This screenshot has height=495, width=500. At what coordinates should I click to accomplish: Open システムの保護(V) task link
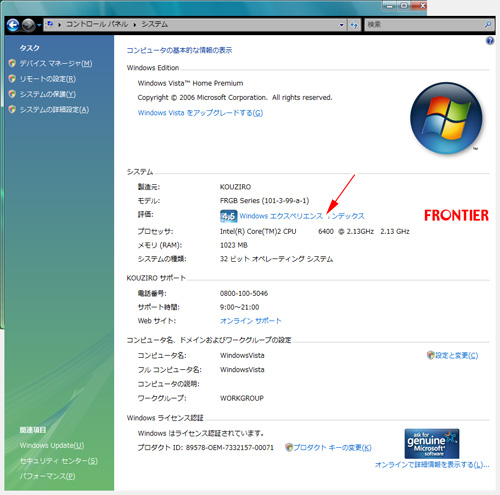point(48,94)
